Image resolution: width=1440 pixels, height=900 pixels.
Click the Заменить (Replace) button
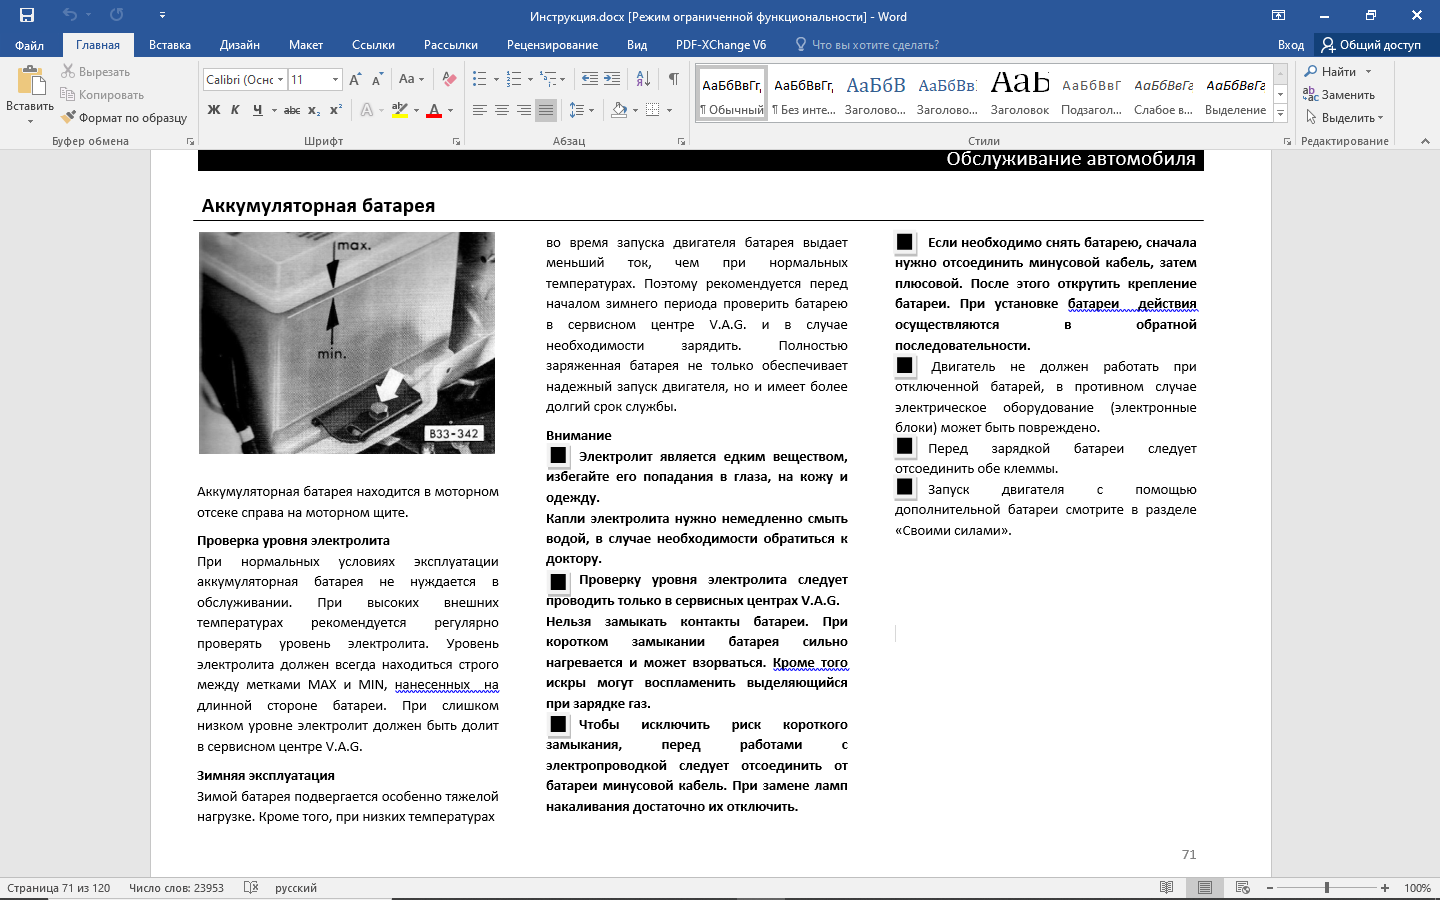[x=1339, y=95]
